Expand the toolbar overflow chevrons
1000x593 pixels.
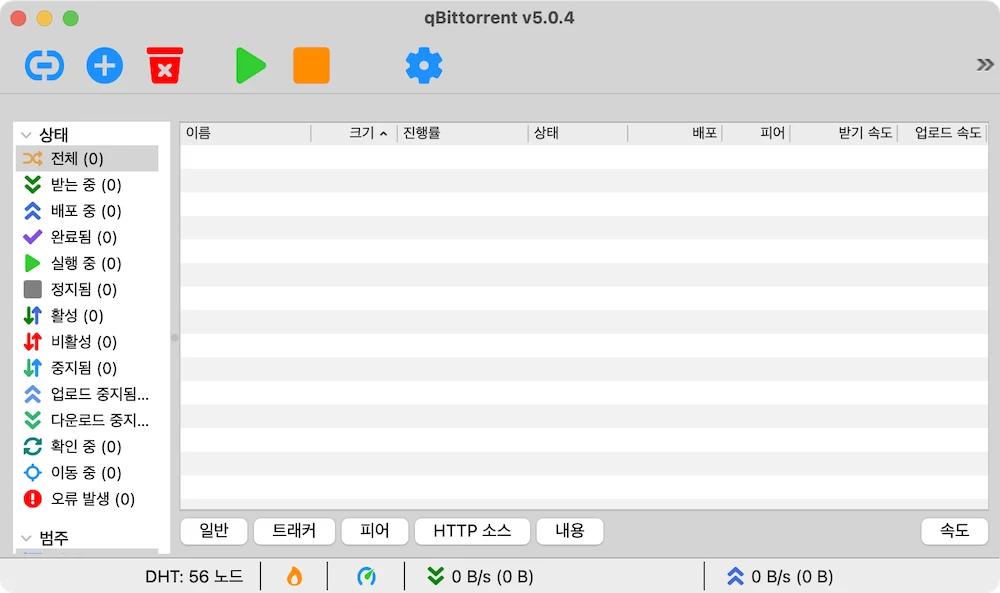(x=985, y=64)
